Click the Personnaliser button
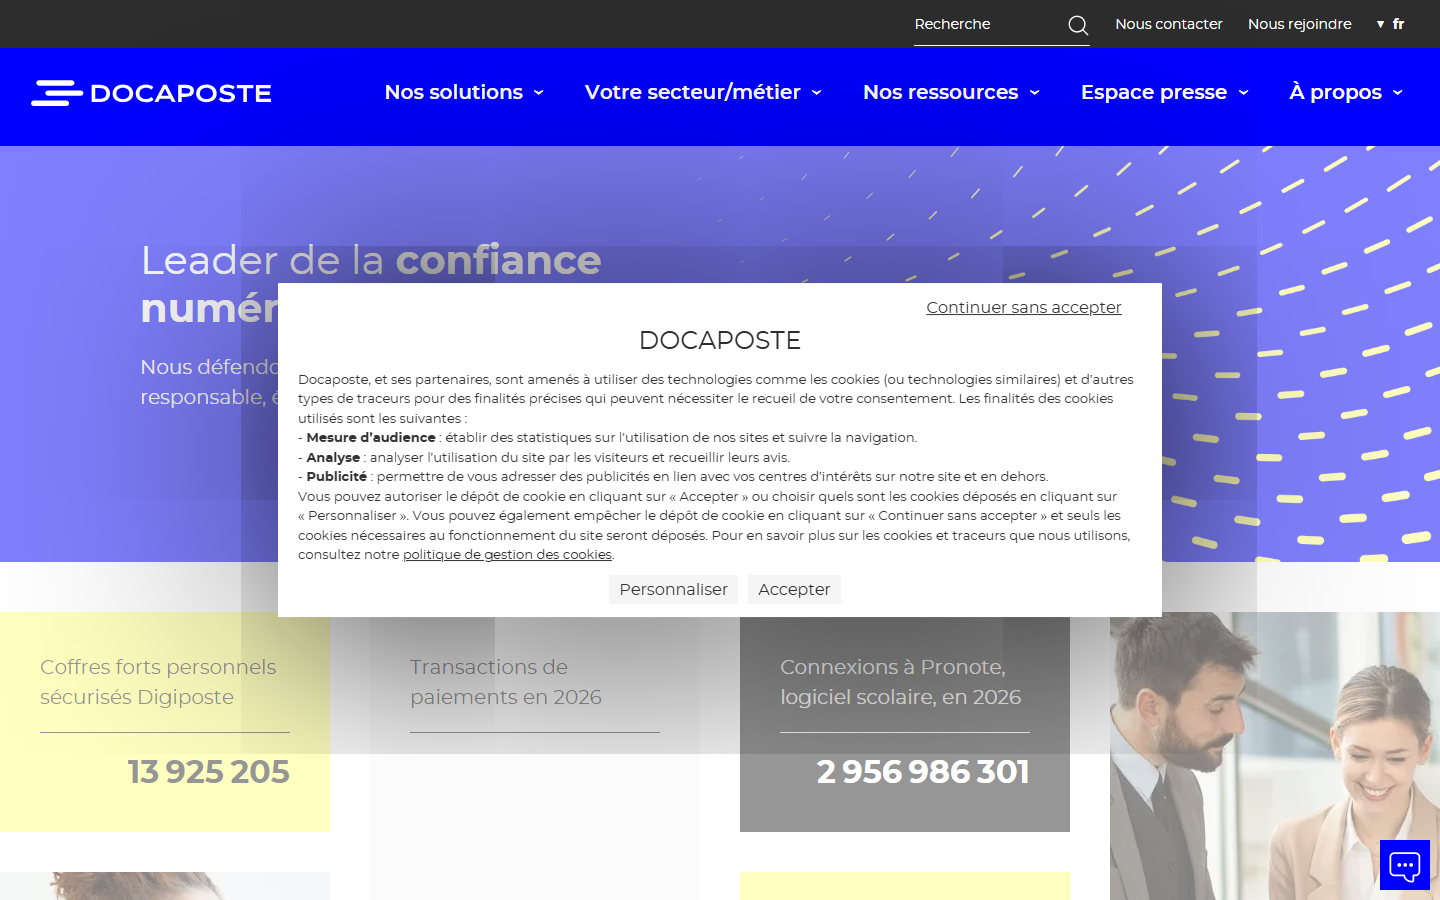The width and height of the screenshot is (1440, 900). click(673, 589)
